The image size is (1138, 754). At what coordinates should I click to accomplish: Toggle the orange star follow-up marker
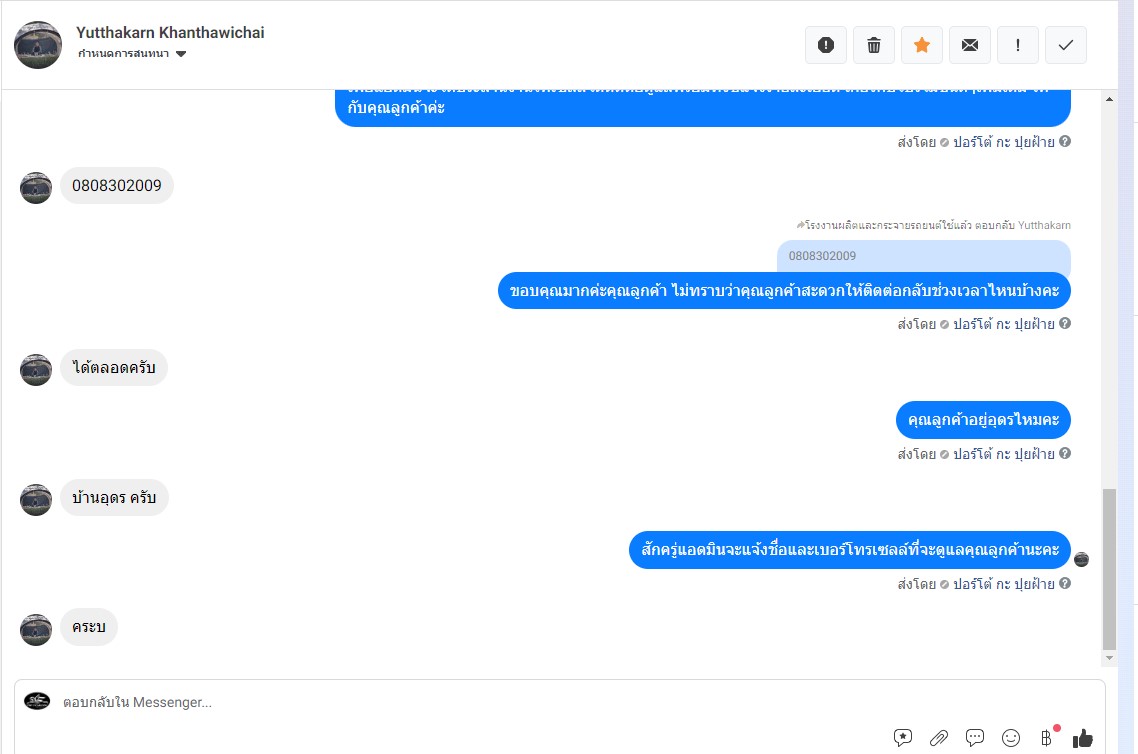[922, 45]
